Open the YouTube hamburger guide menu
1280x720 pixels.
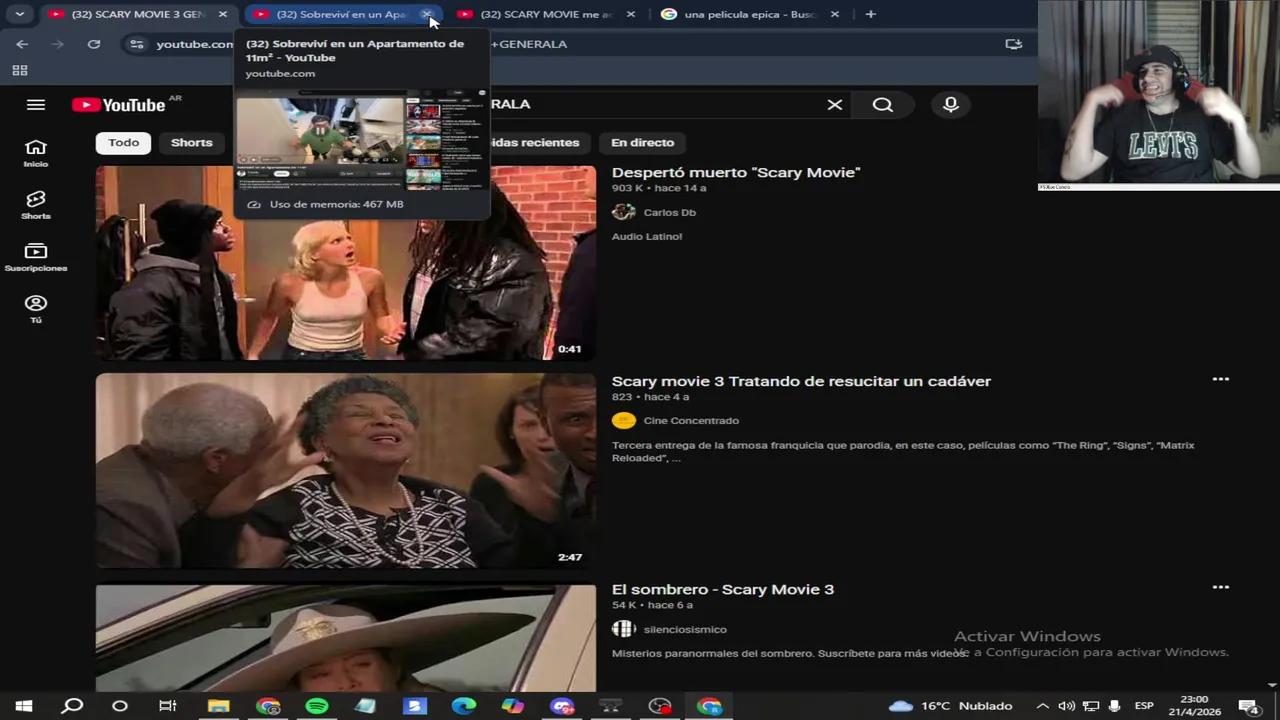point(36,105)
